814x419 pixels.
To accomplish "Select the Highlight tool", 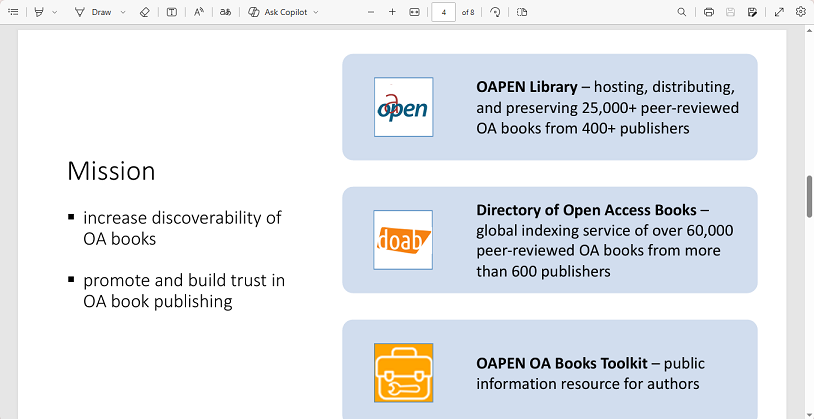I will [38, 12].
